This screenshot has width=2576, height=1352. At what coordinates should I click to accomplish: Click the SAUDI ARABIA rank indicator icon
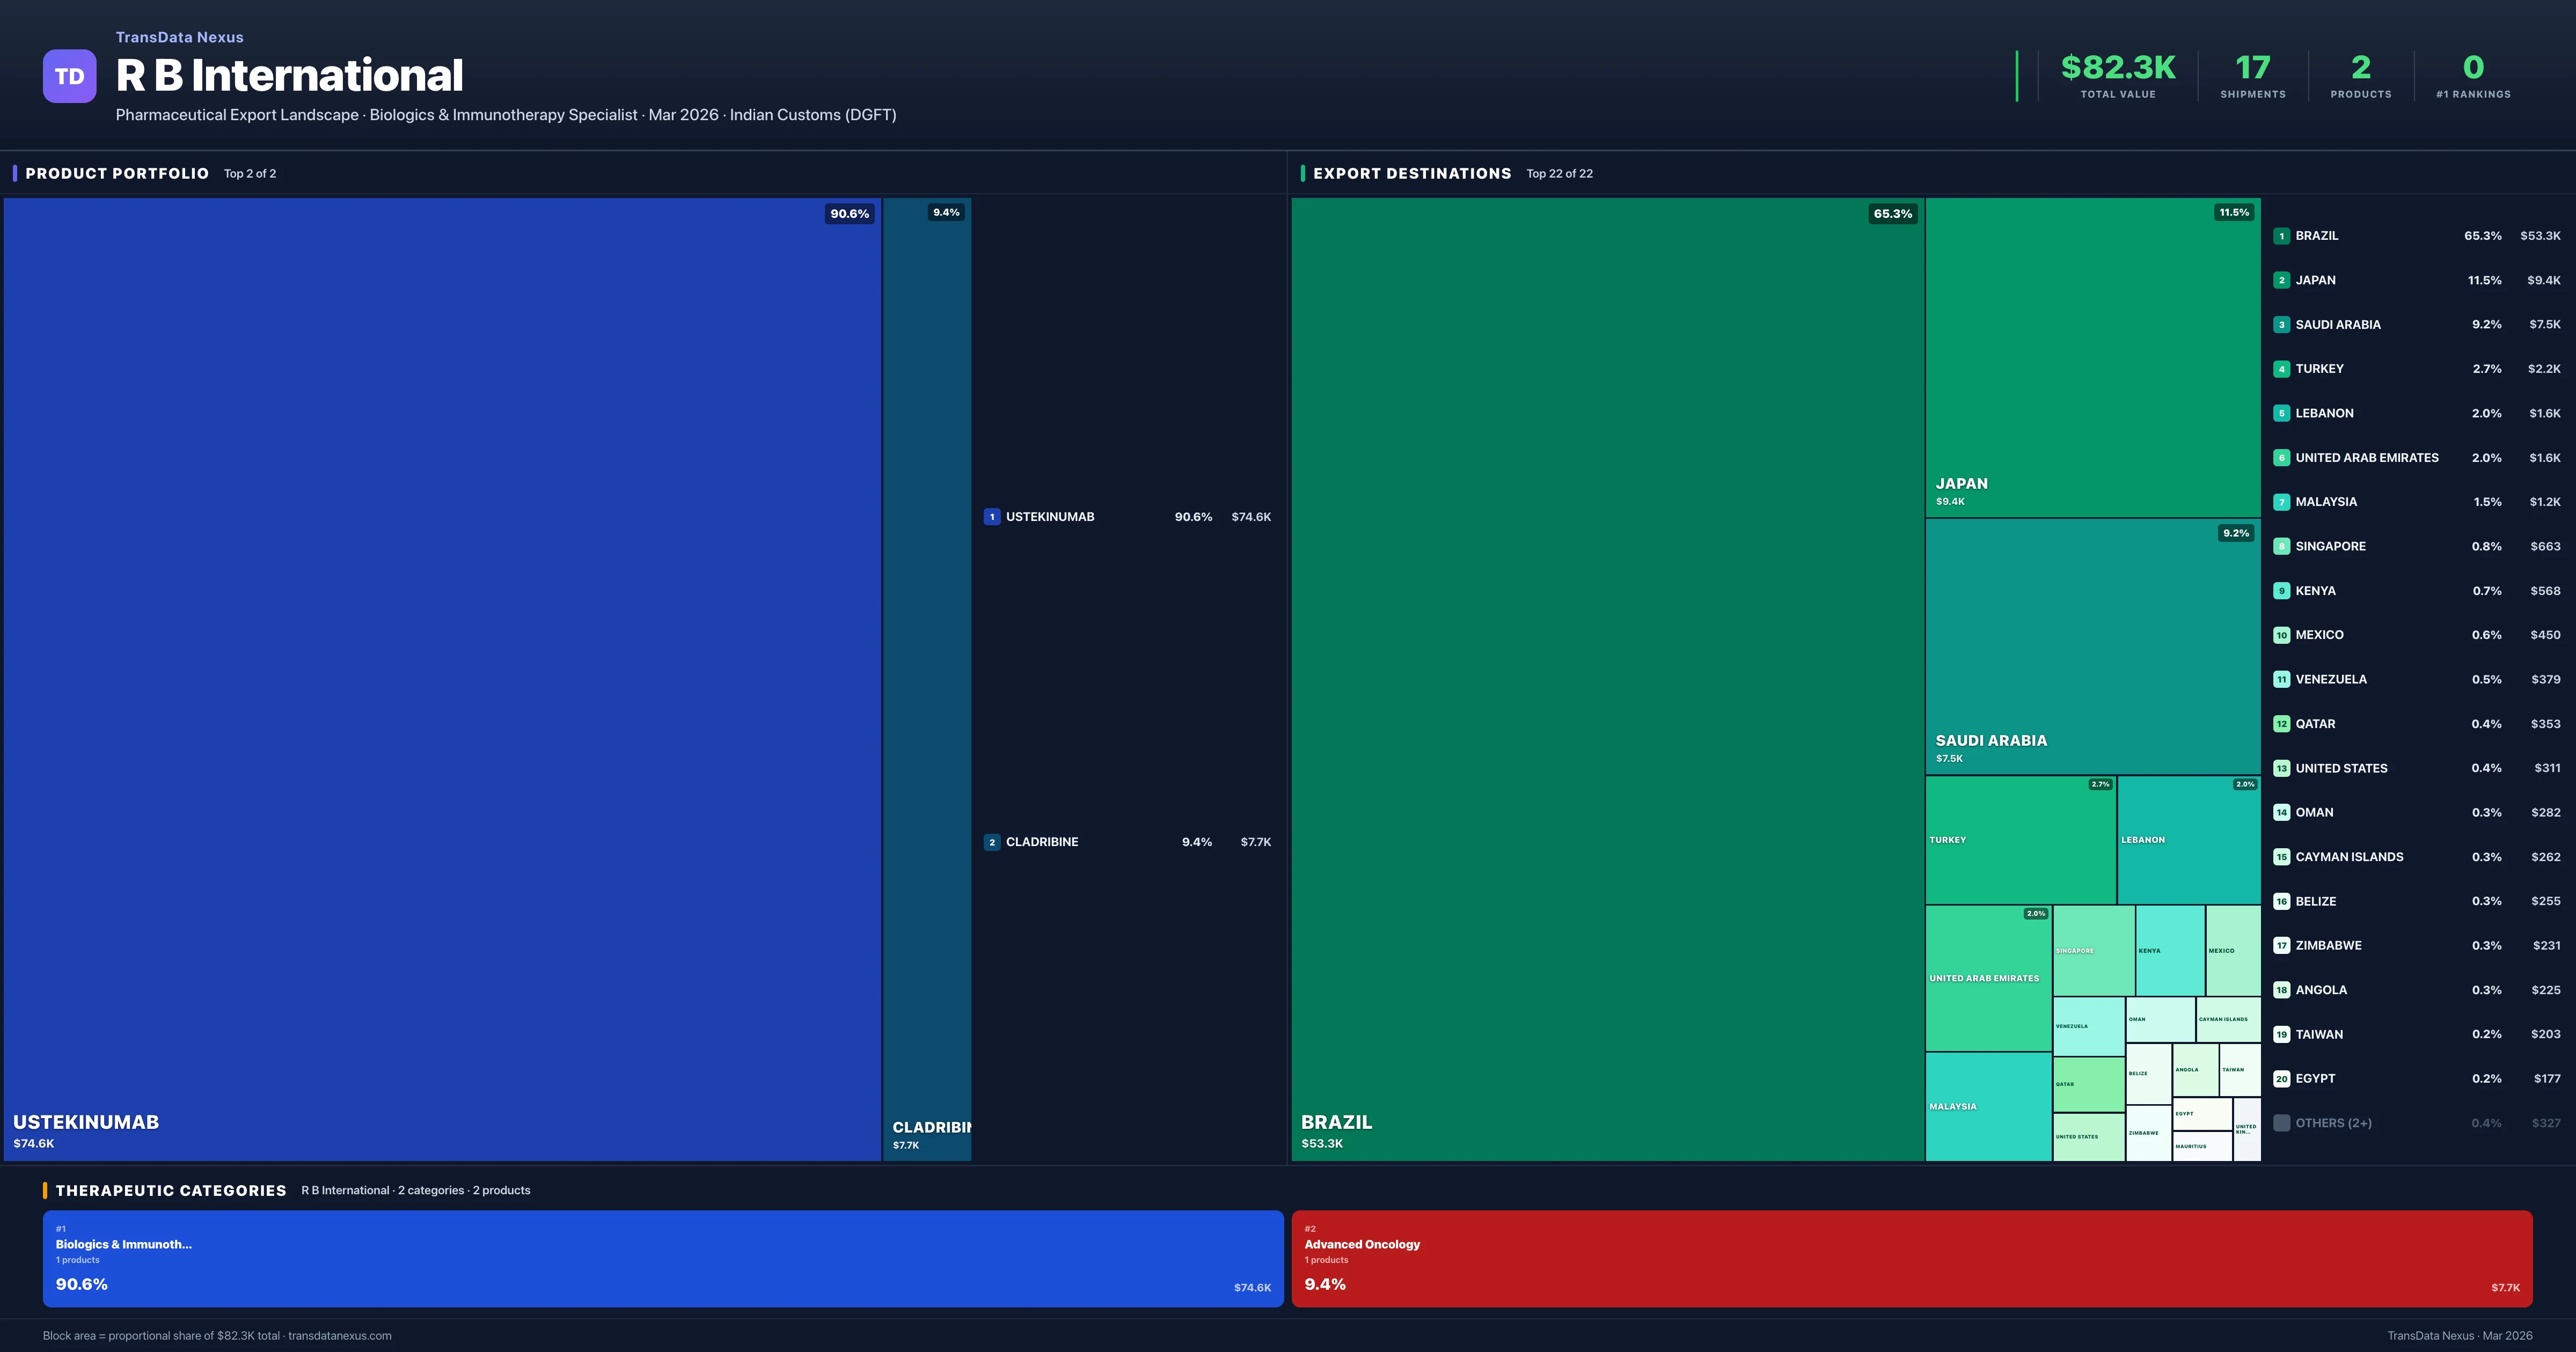2282,324
